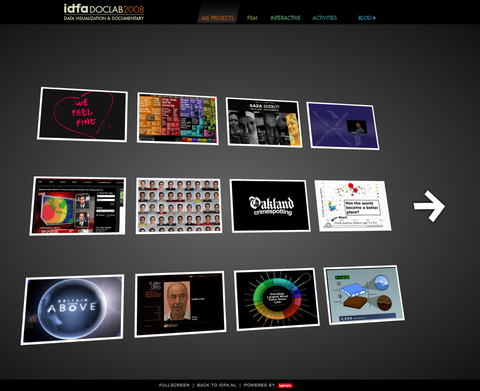
Task: Switch to the All Projects tab
Action: [x=218, y=18]
